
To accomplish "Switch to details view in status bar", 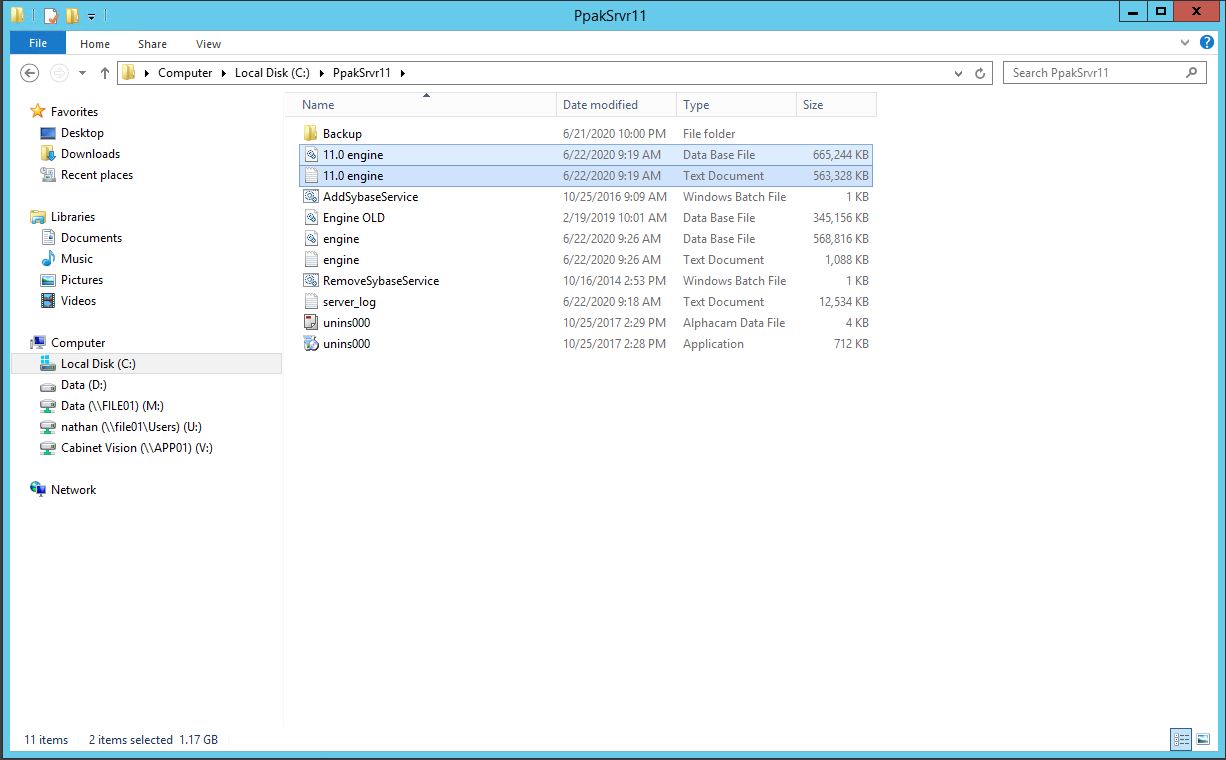I will (1181, 740).
